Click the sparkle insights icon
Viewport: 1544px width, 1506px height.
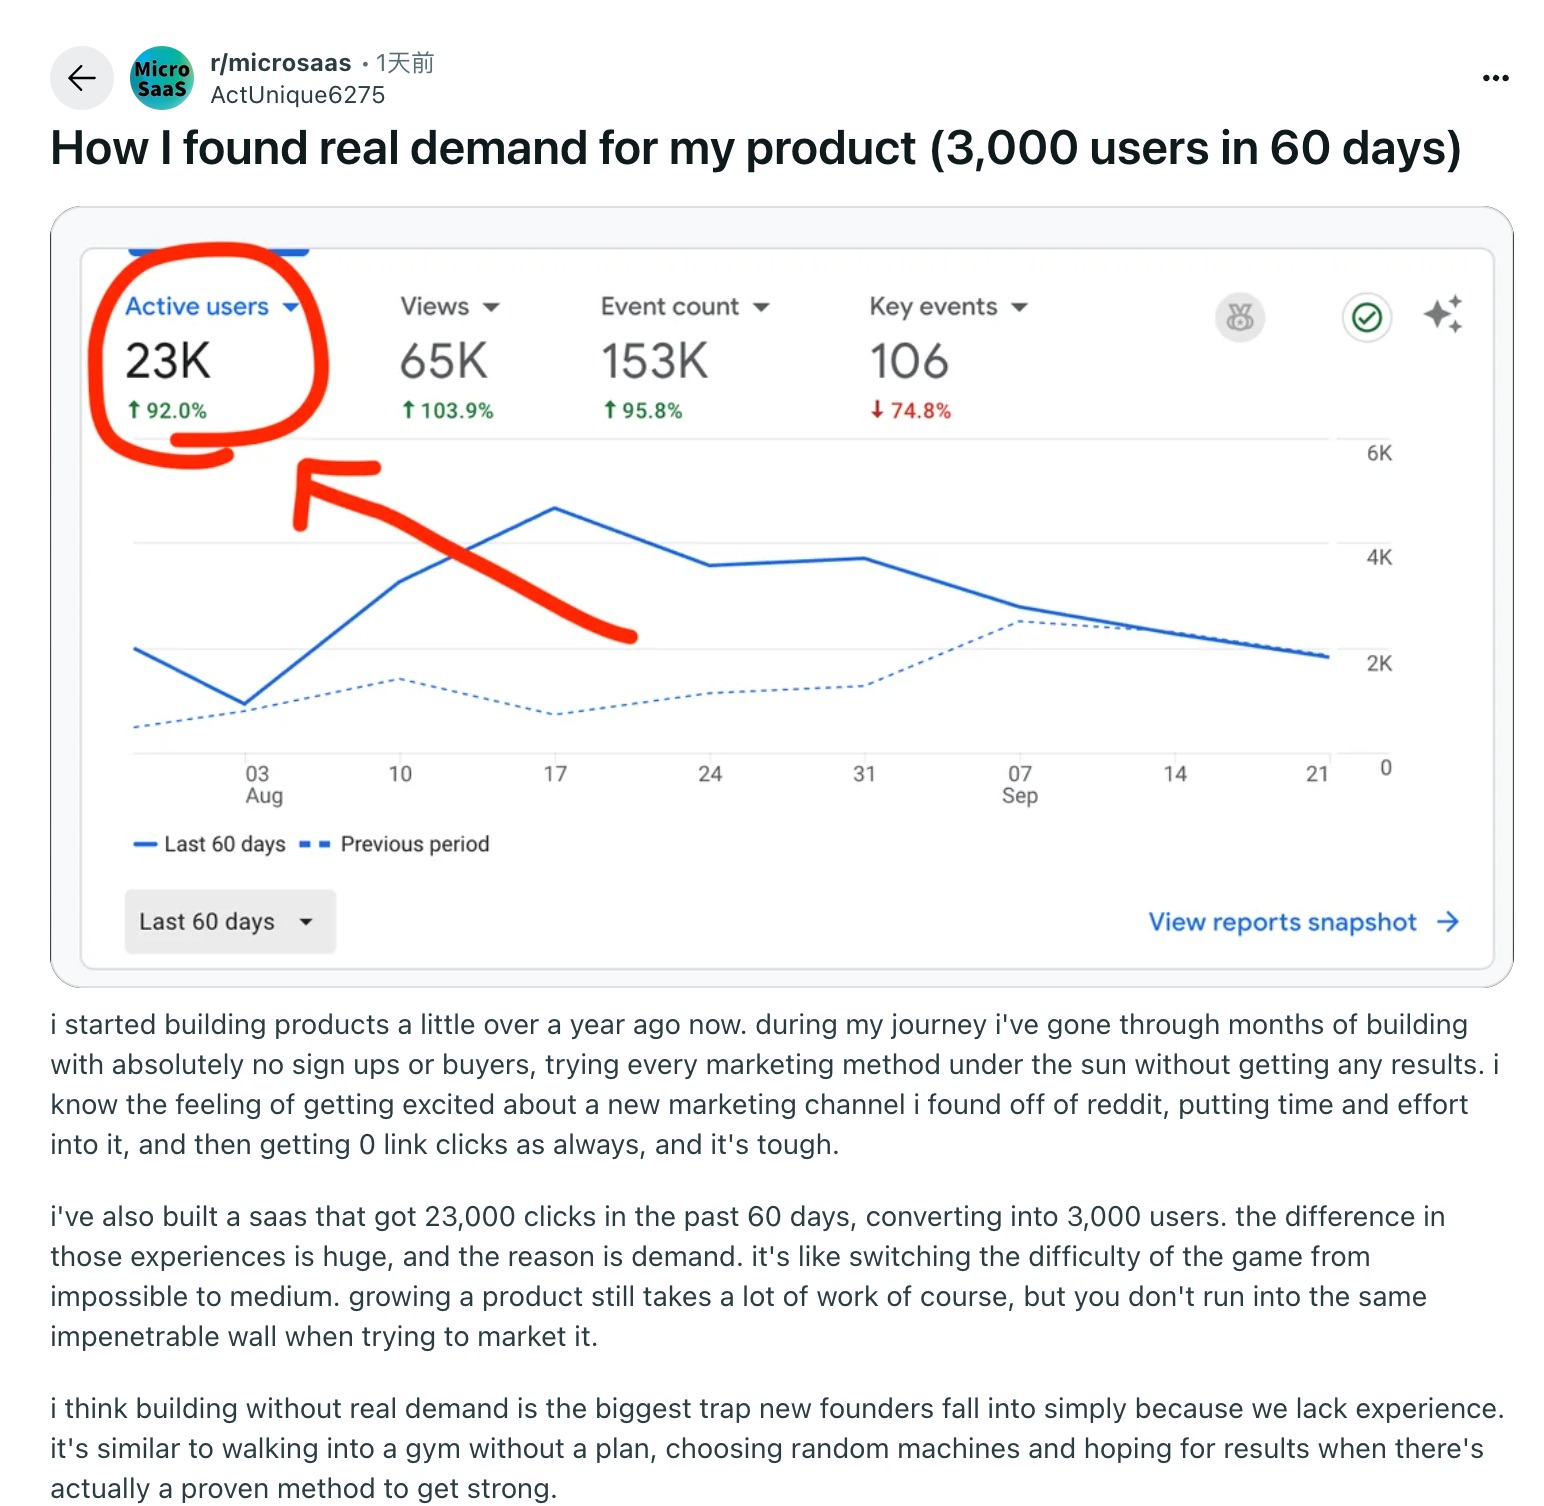(1443, 314)
